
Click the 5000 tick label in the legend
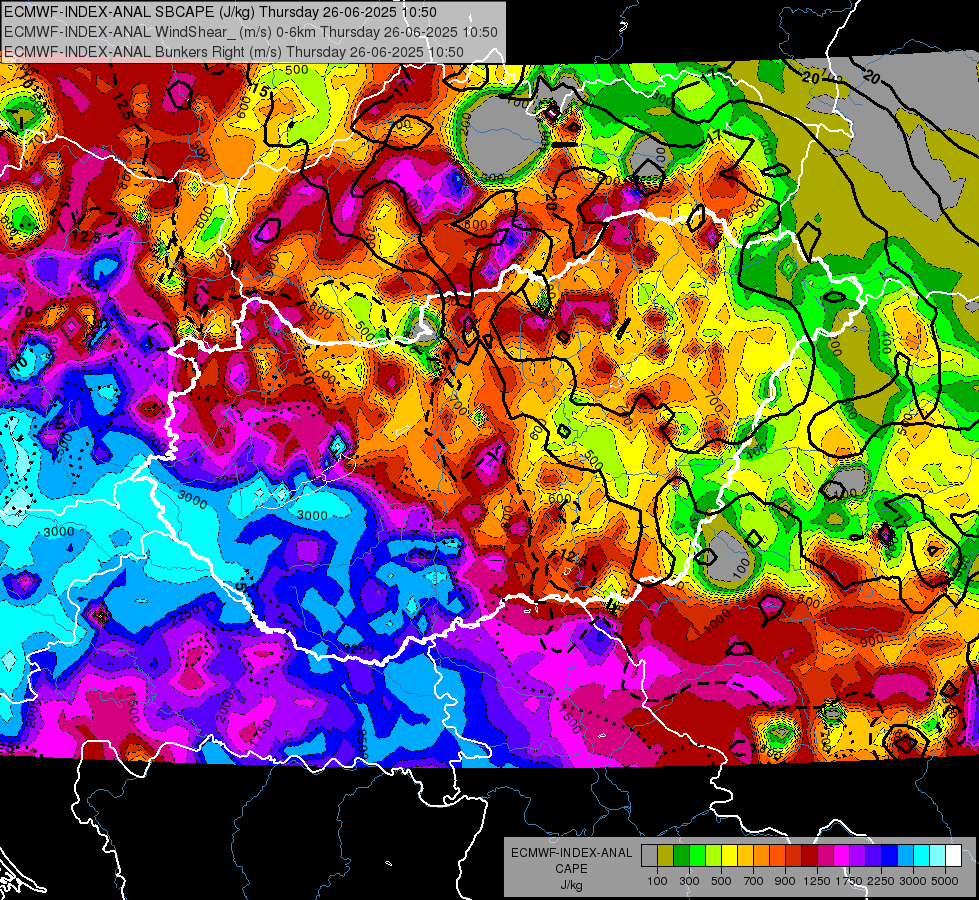[x=944, y=881]
